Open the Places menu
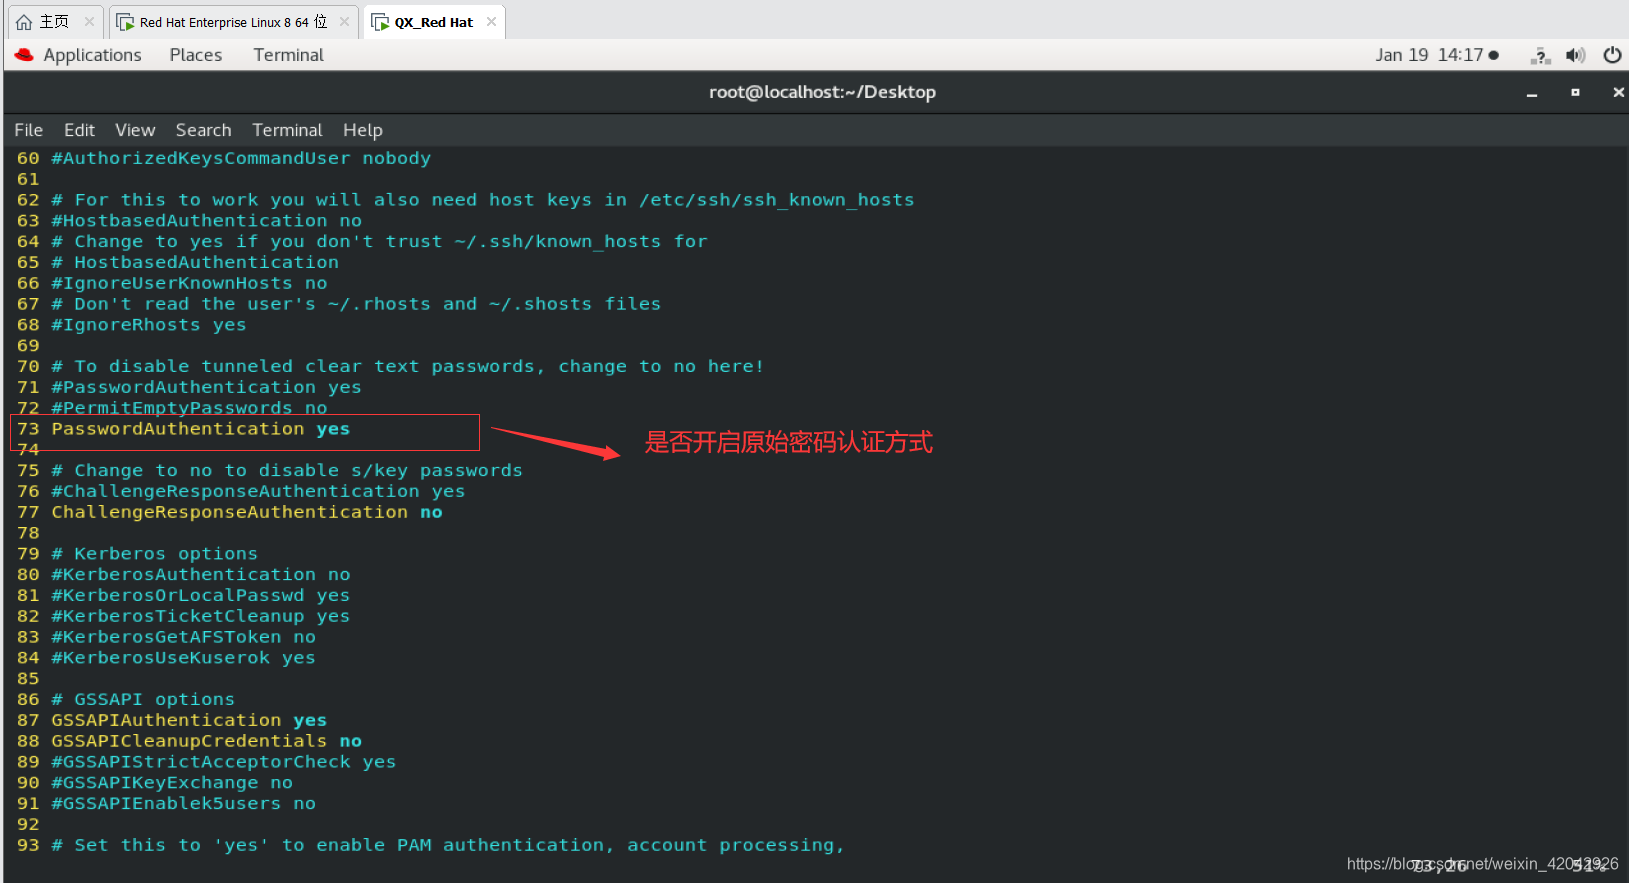 [x=196, y=55]
